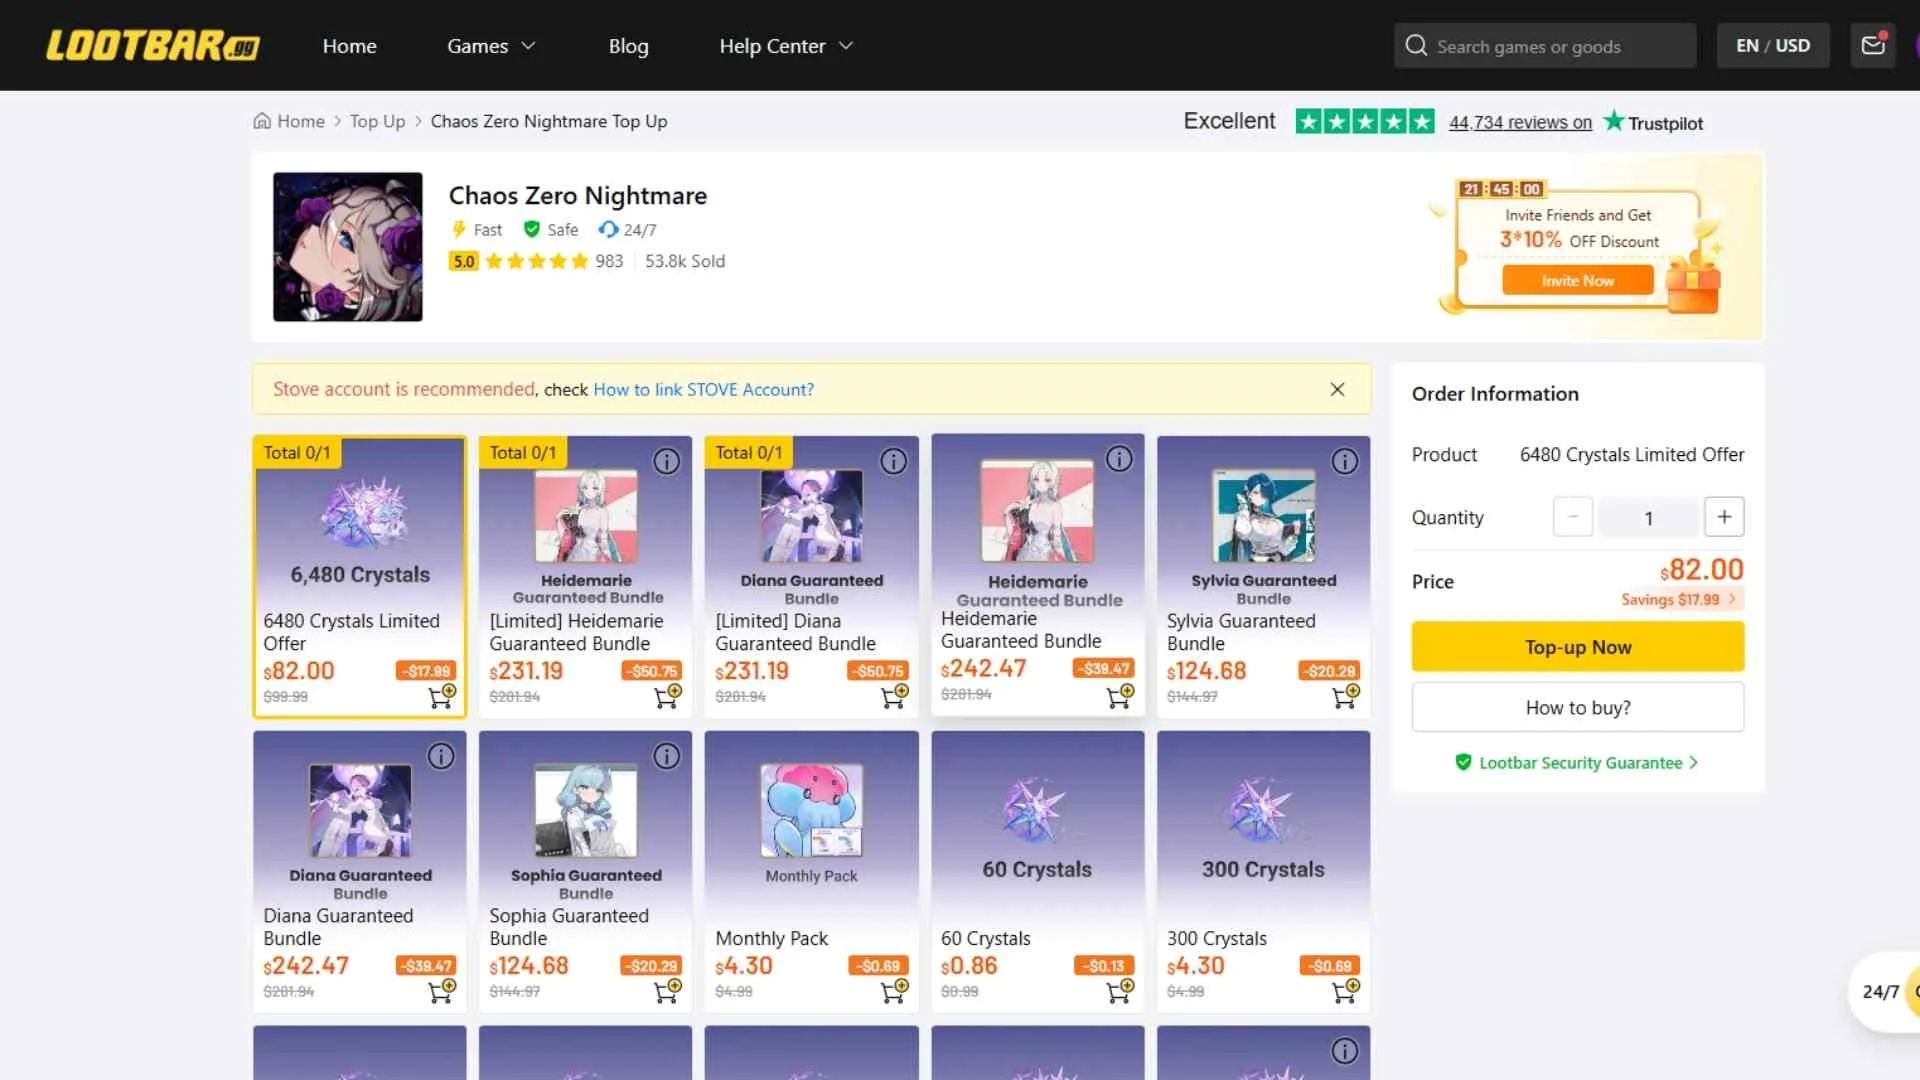This screenshot has height=1080, width=1920.
Task: Add 6480 Crystals Limited Offer to cart
Action: point(442,696)
